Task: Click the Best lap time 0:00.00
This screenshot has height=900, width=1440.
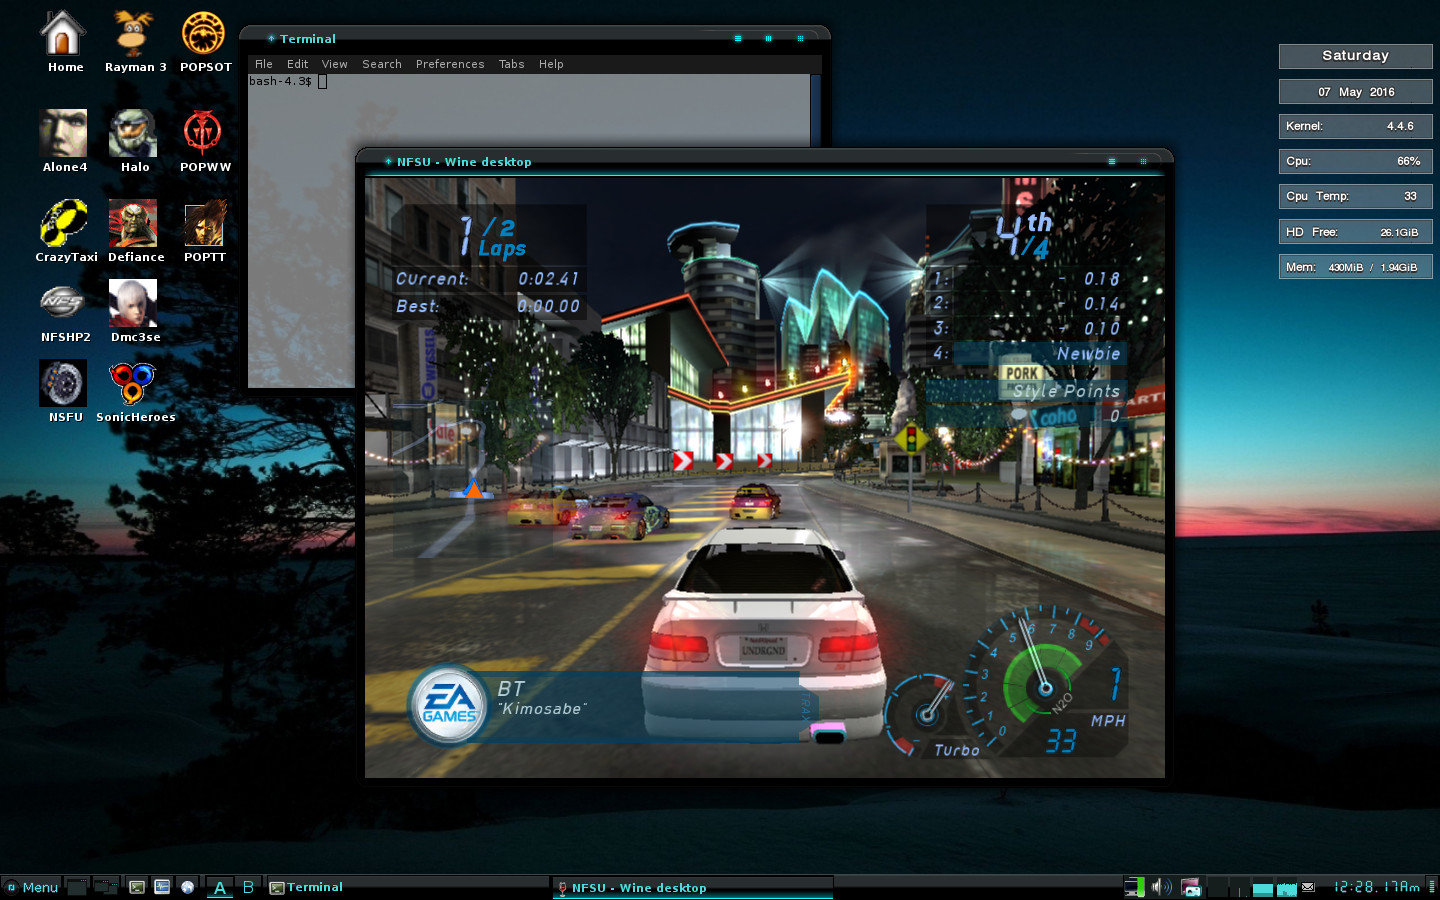Action: [x=487, y=306]
